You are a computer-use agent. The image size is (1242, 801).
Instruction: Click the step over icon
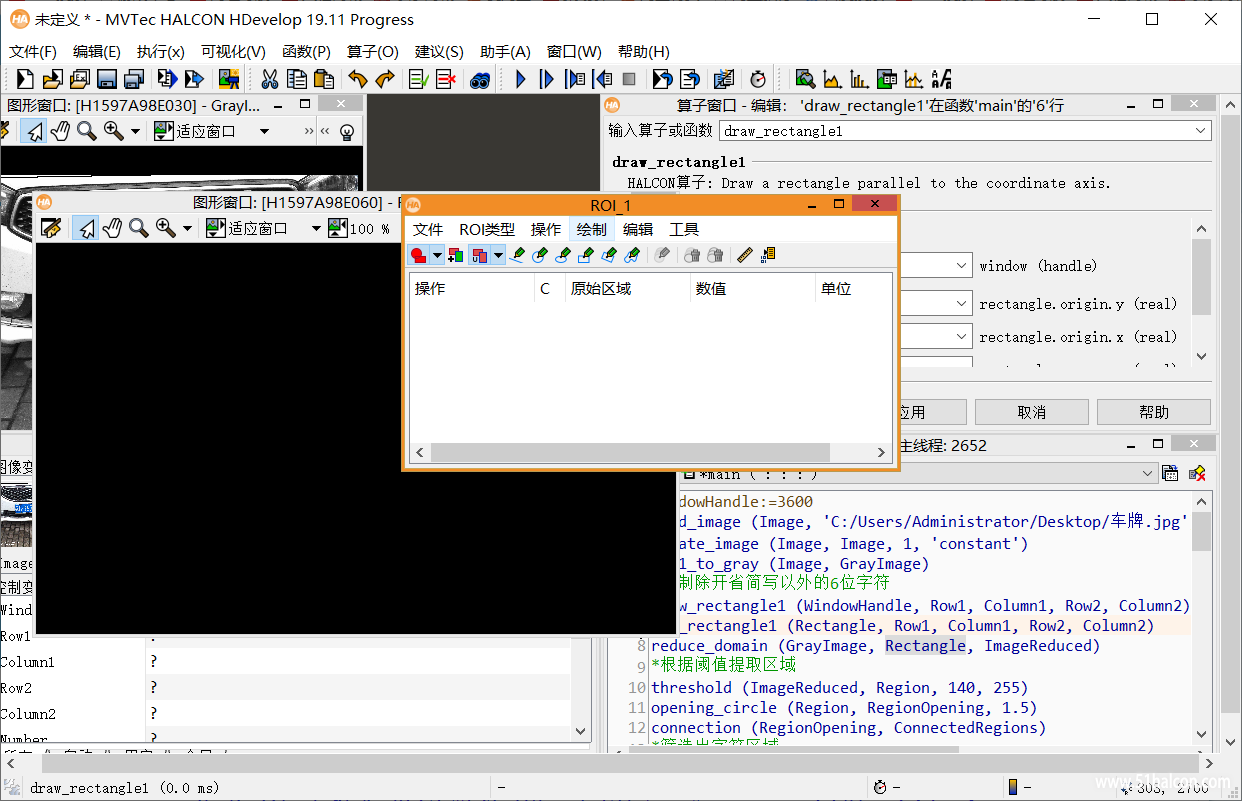(547, 79)
